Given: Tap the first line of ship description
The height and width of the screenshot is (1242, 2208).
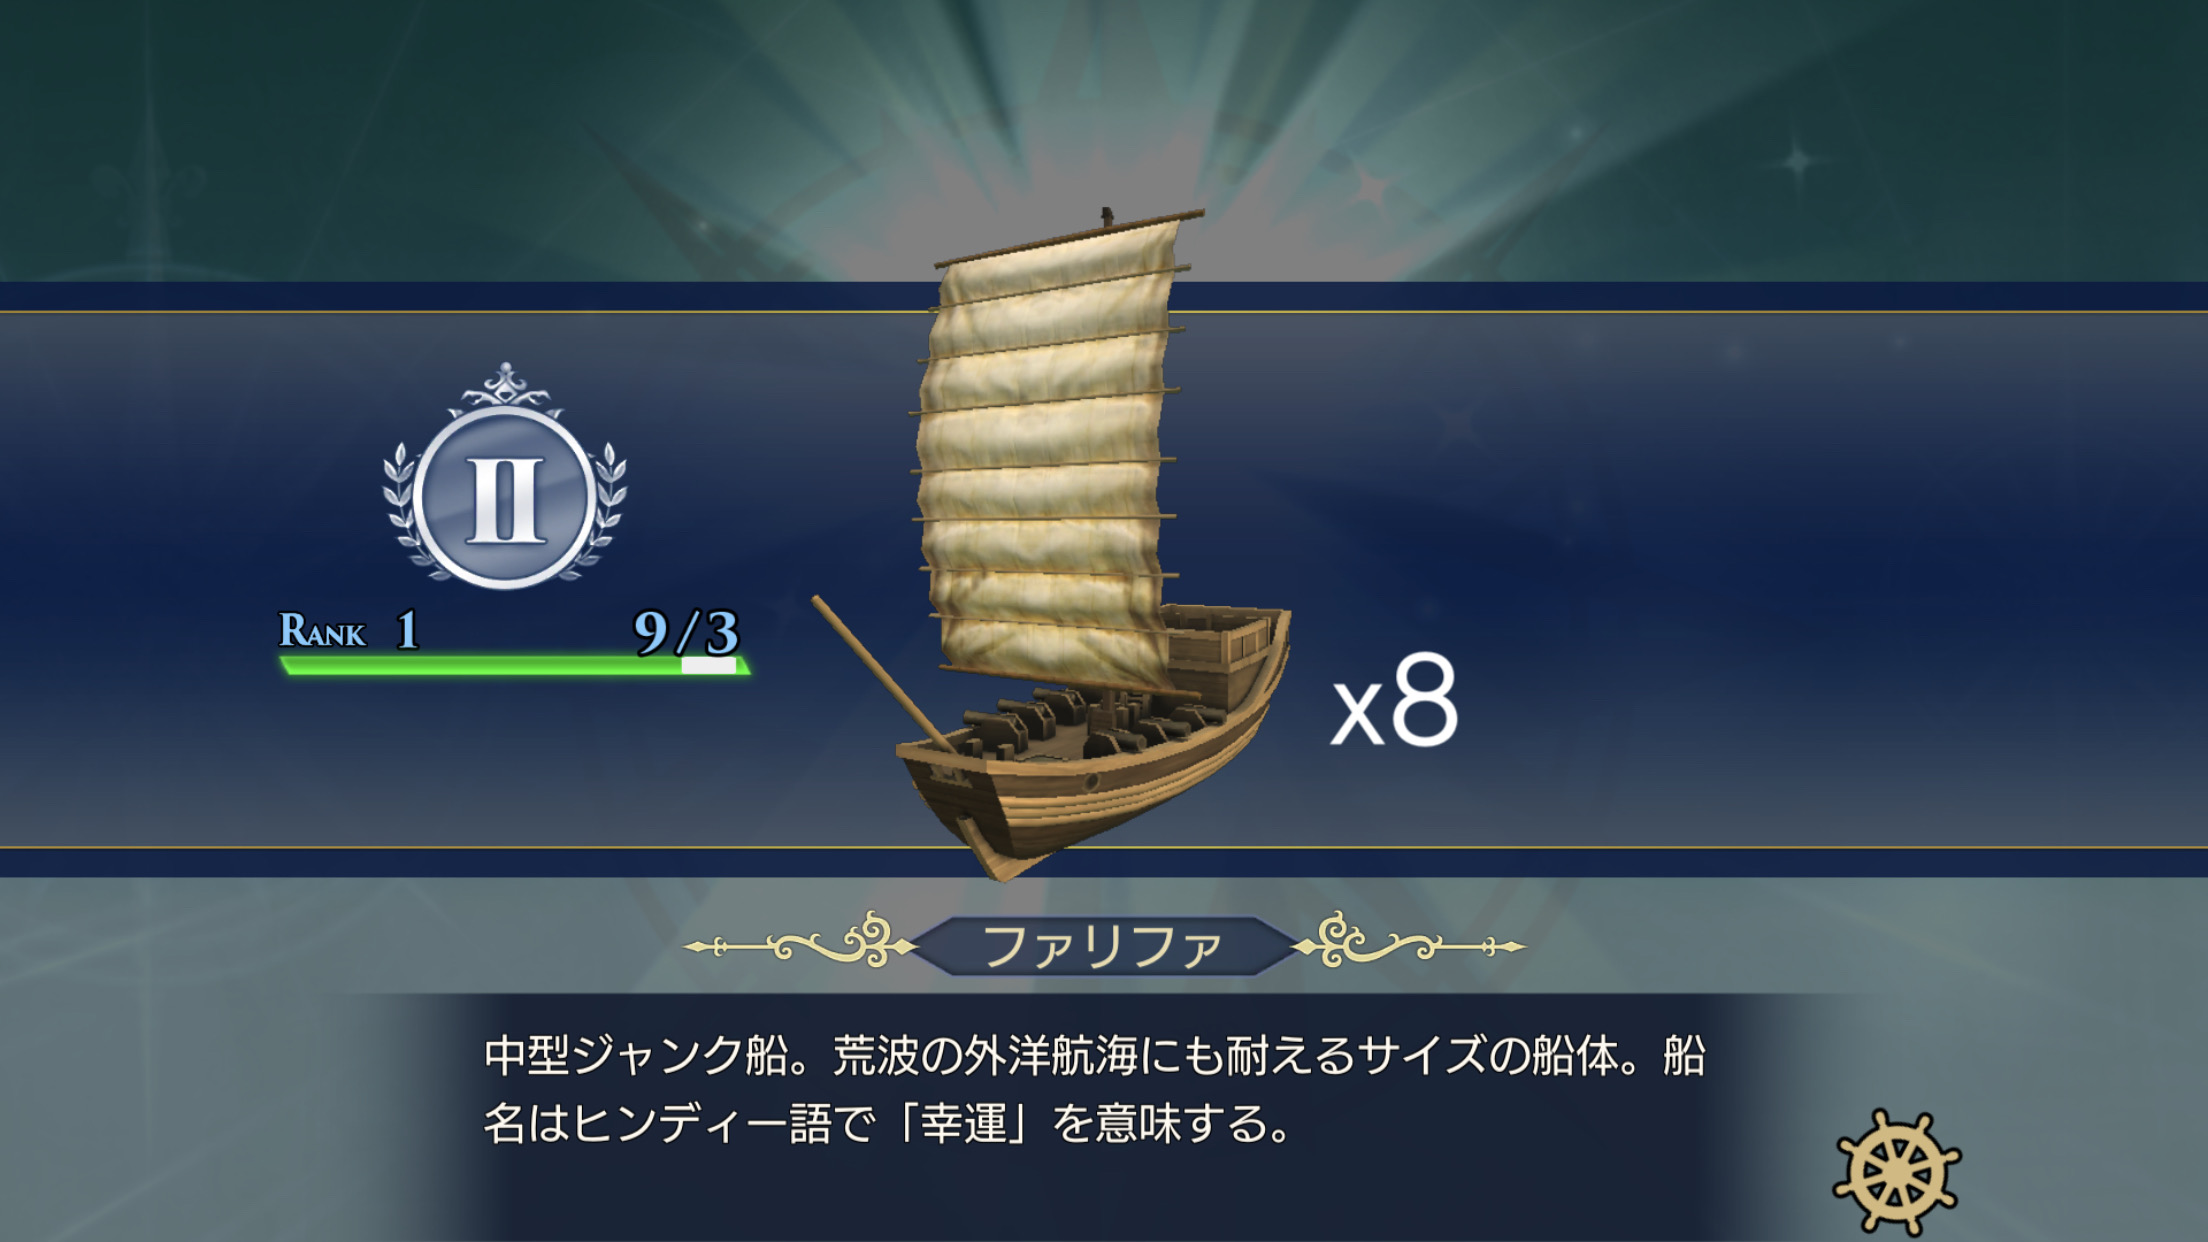Looking at the screenshot, I should click(1094, 1056).
